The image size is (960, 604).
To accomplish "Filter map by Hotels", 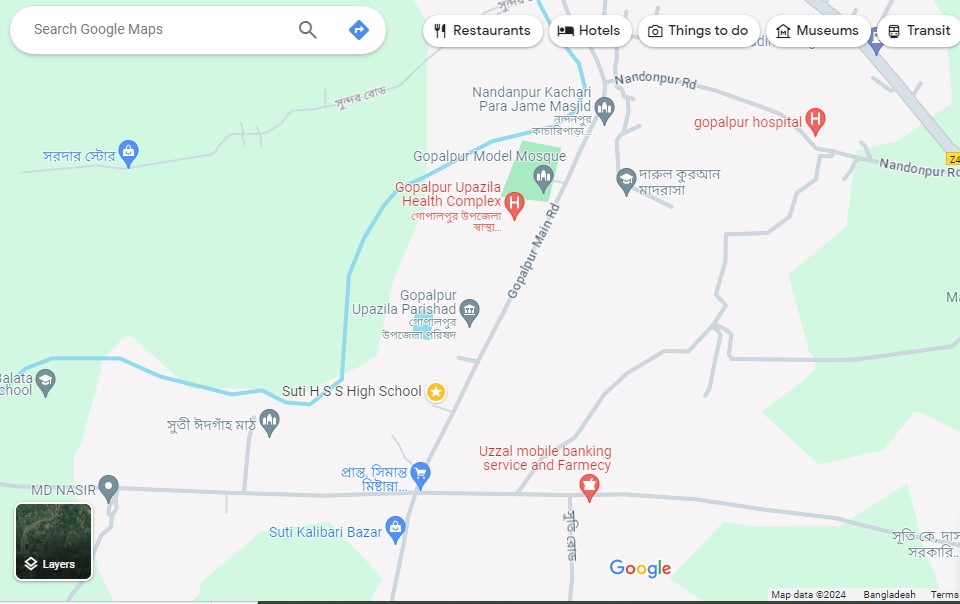I will pos(590,31).
